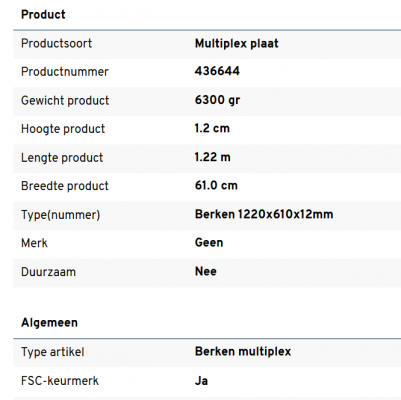Image resolution: width=401 pixels, height=400 pixels.
Task: Click the Gewicht product label
Action: (65, 101)
